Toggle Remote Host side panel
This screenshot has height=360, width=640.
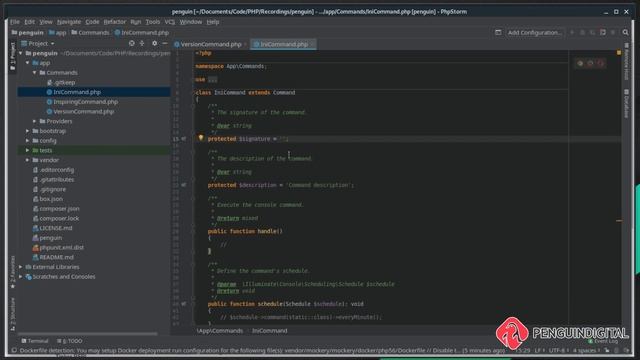coord(627,61)
